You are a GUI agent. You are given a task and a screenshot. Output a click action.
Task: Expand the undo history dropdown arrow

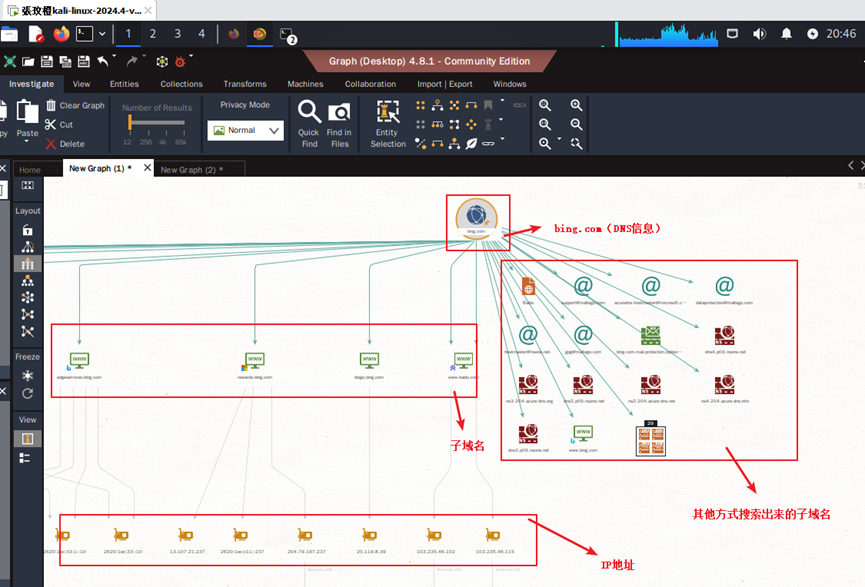click(115, 56)
